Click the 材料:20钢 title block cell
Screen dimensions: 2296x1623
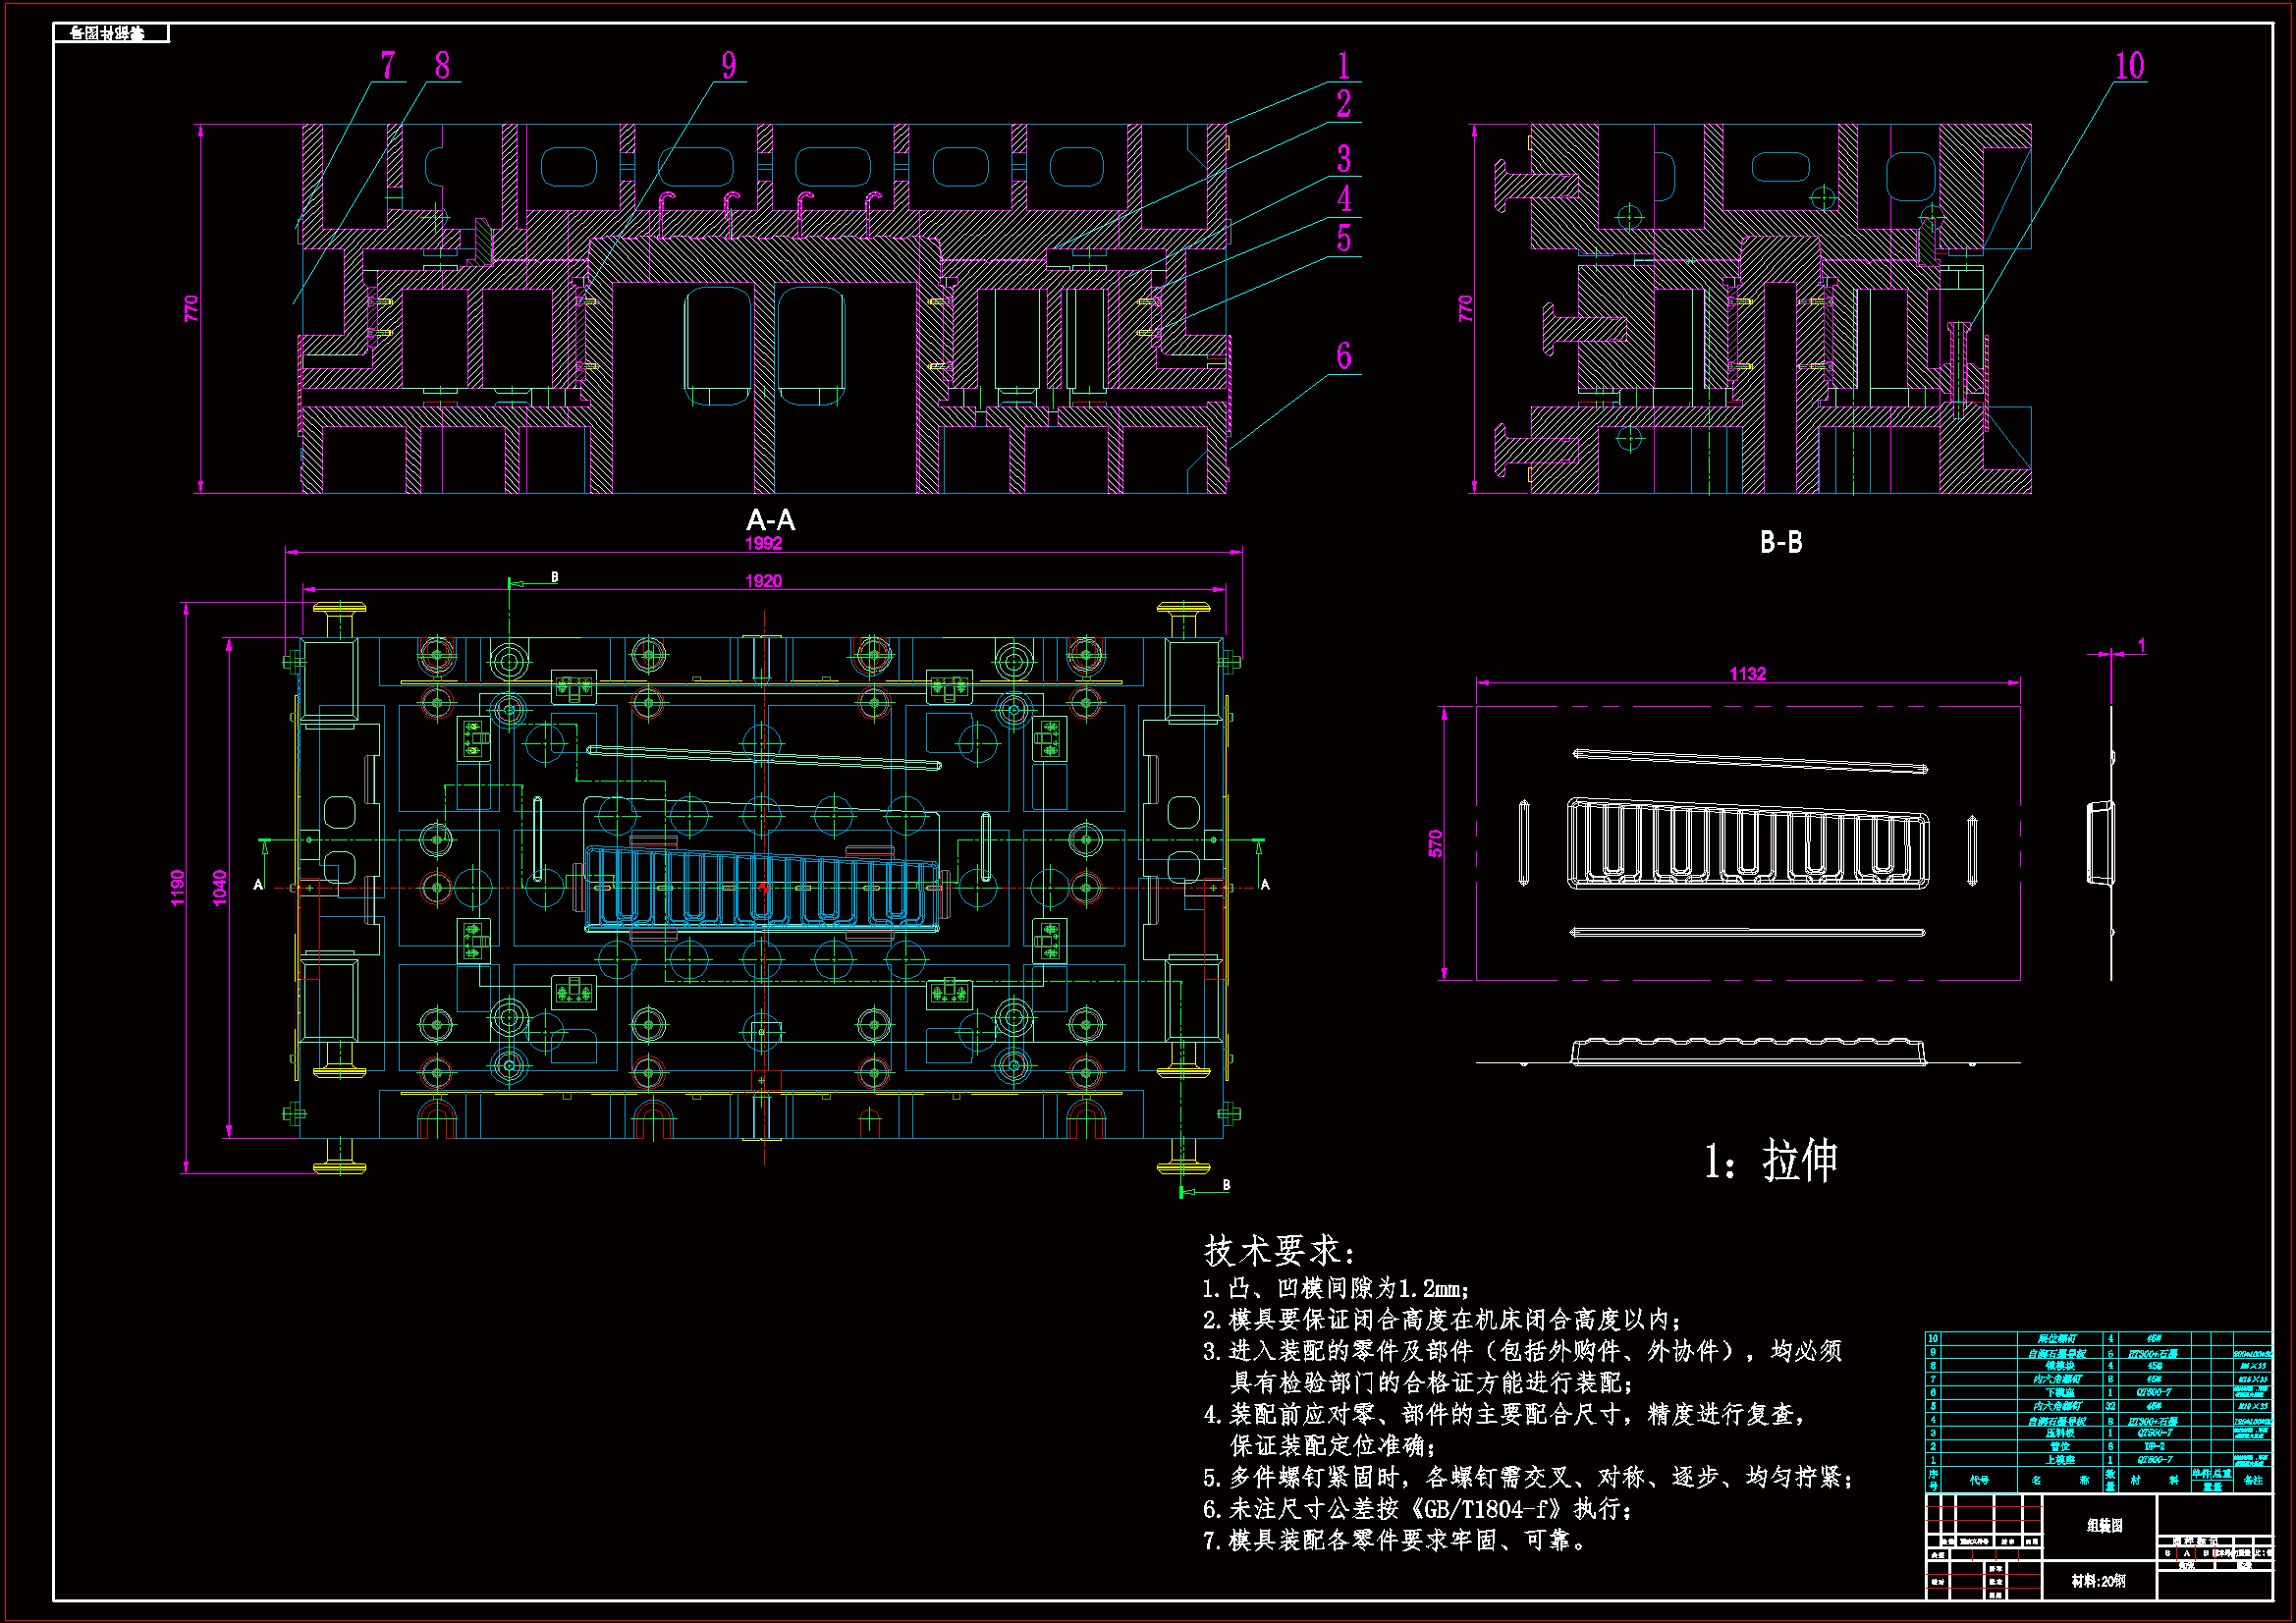pos(2098,1581)
